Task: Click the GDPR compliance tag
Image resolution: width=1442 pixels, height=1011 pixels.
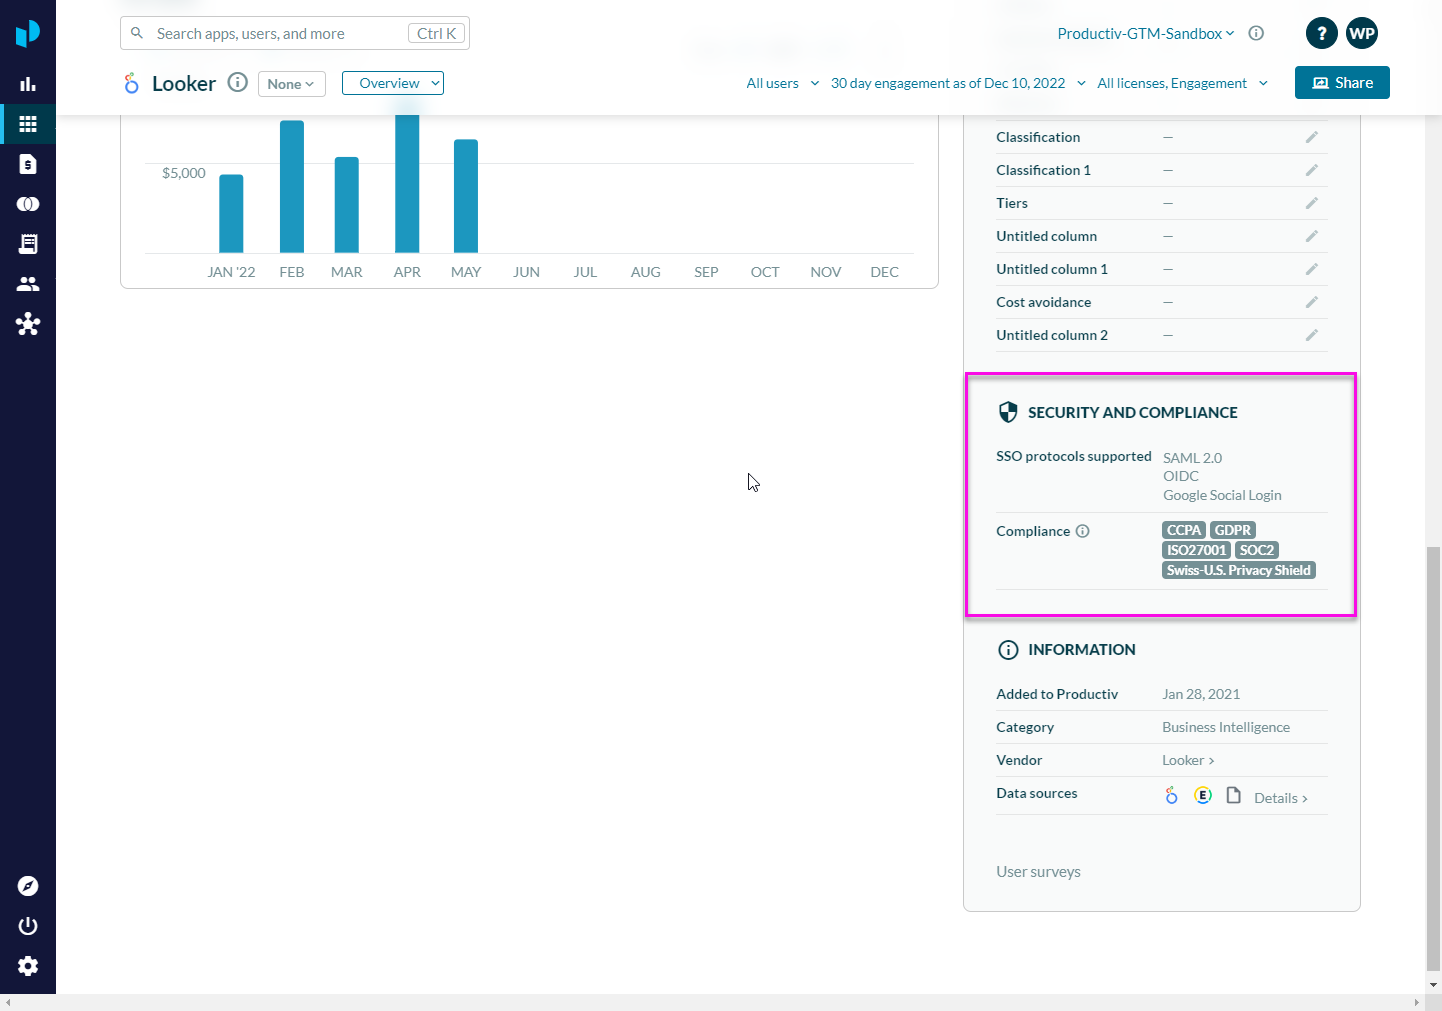Action: click(1233, 530)
